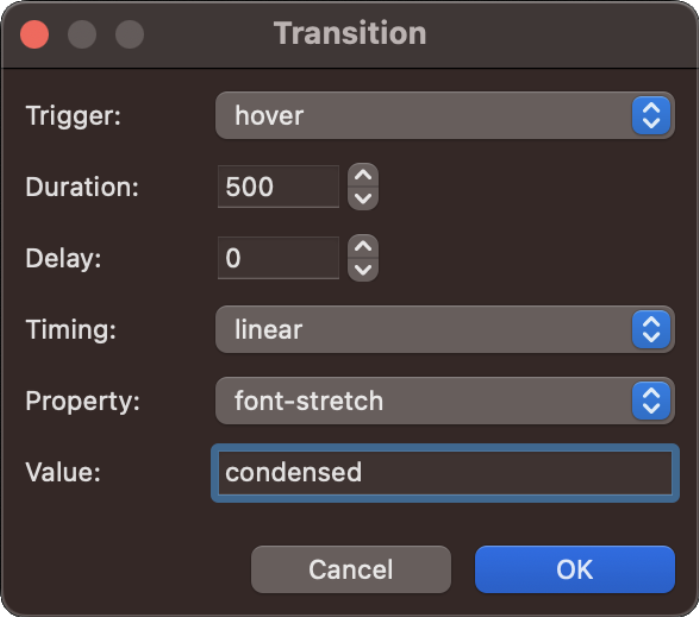
Task: Confirm the transition with the OK button
Action: [x=574, y=570]
